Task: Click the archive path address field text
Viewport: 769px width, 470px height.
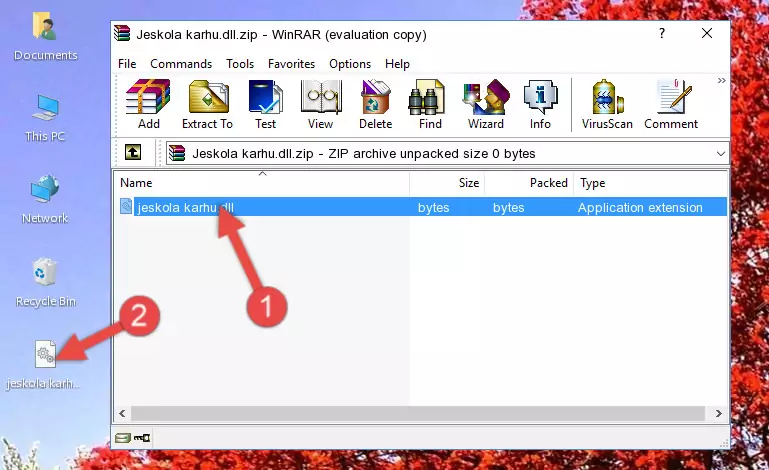Action: (x=363, y=154)
